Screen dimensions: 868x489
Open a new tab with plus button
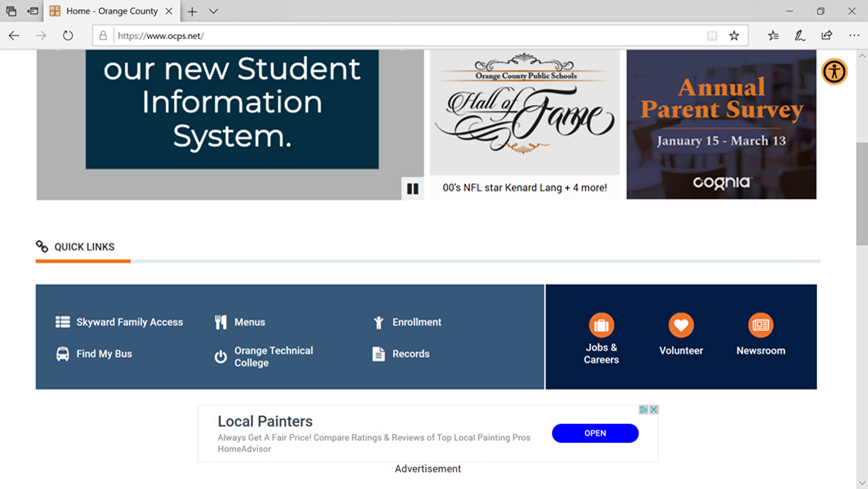192,12
